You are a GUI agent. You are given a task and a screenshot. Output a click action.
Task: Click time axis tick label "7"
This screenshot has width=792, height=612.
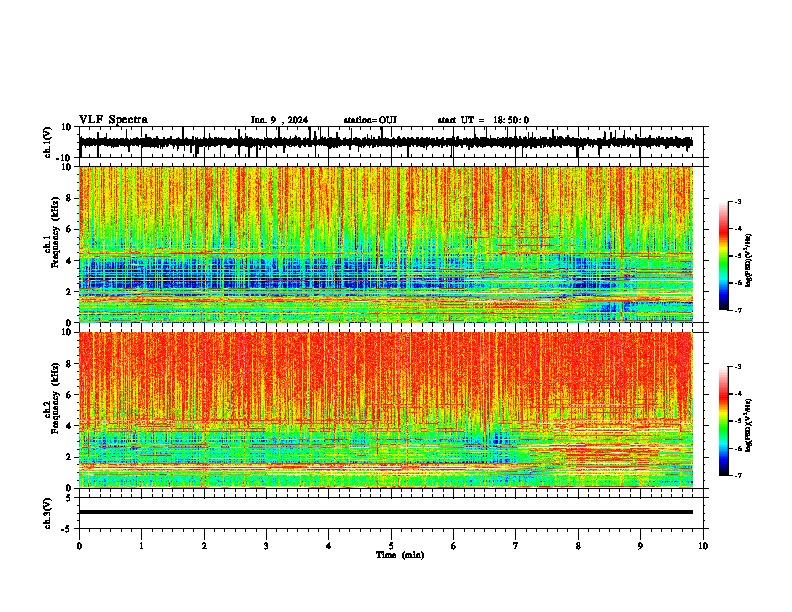(x=516, y=546)
